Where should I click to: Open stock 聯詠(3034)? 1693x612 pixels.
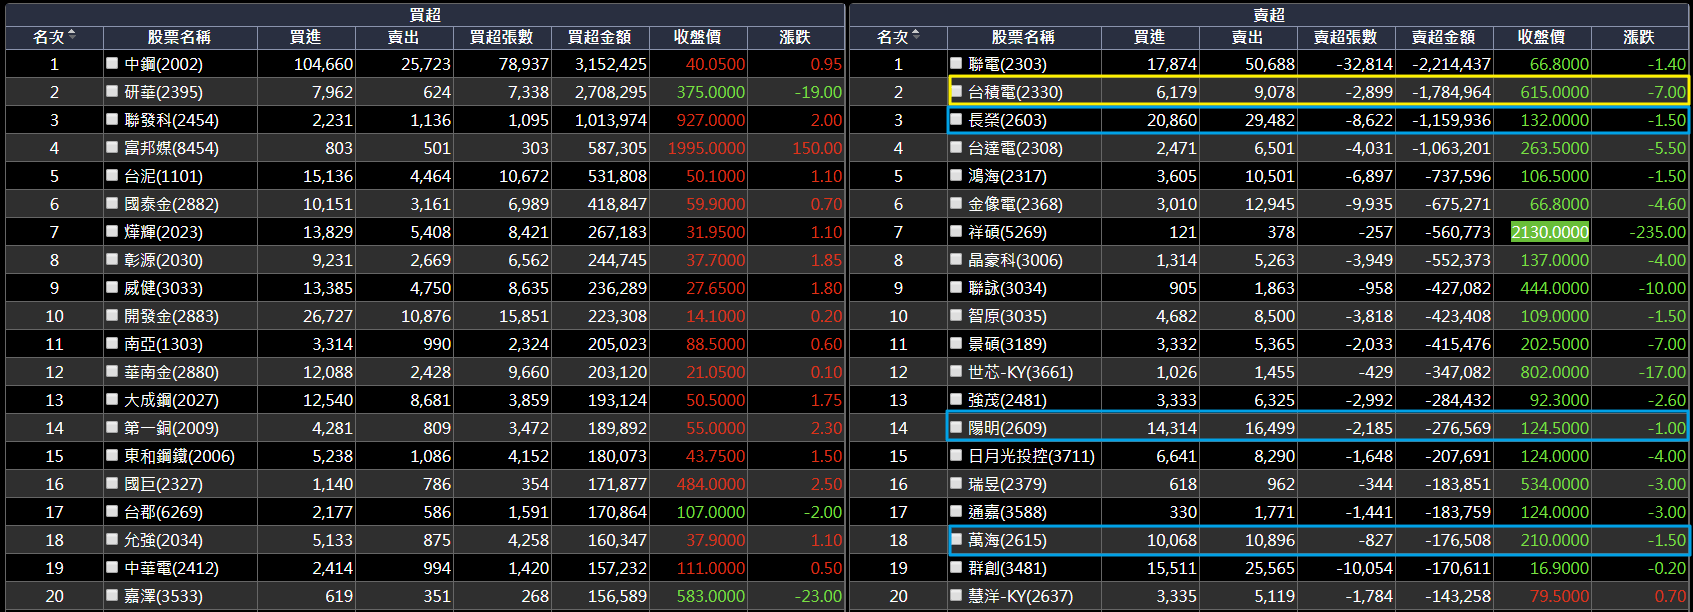(x=1007, y=288)
